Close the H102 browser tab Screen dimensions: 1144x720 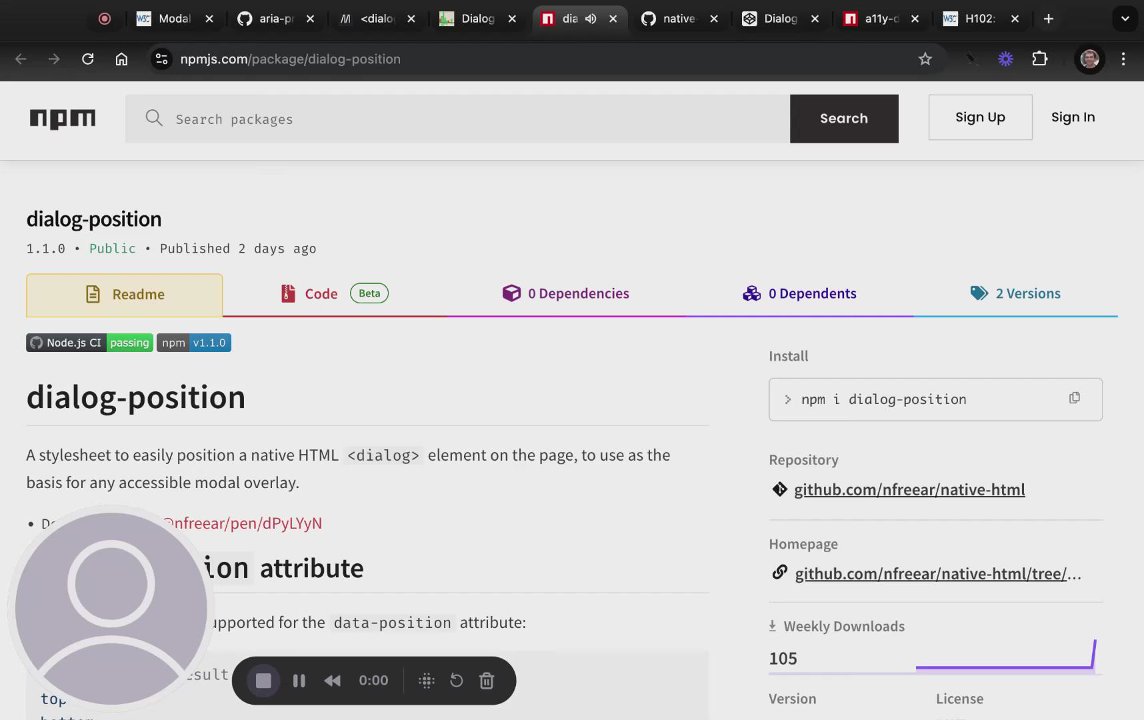(x=1015, y=19)
